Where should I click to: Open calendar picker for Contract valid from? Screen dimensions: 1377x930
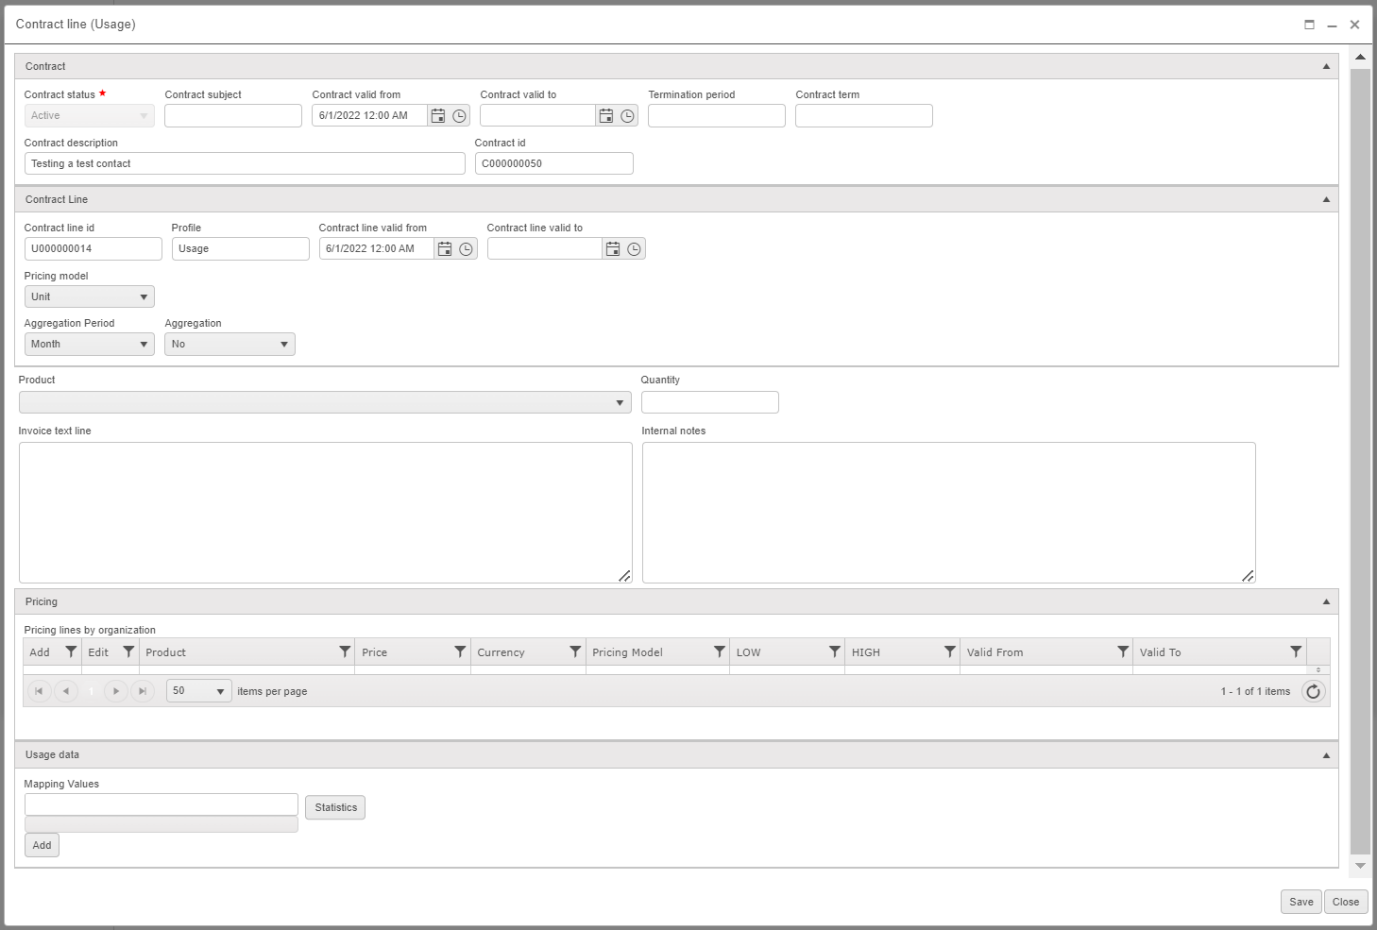pyautogui.click(x=438, y=116)
